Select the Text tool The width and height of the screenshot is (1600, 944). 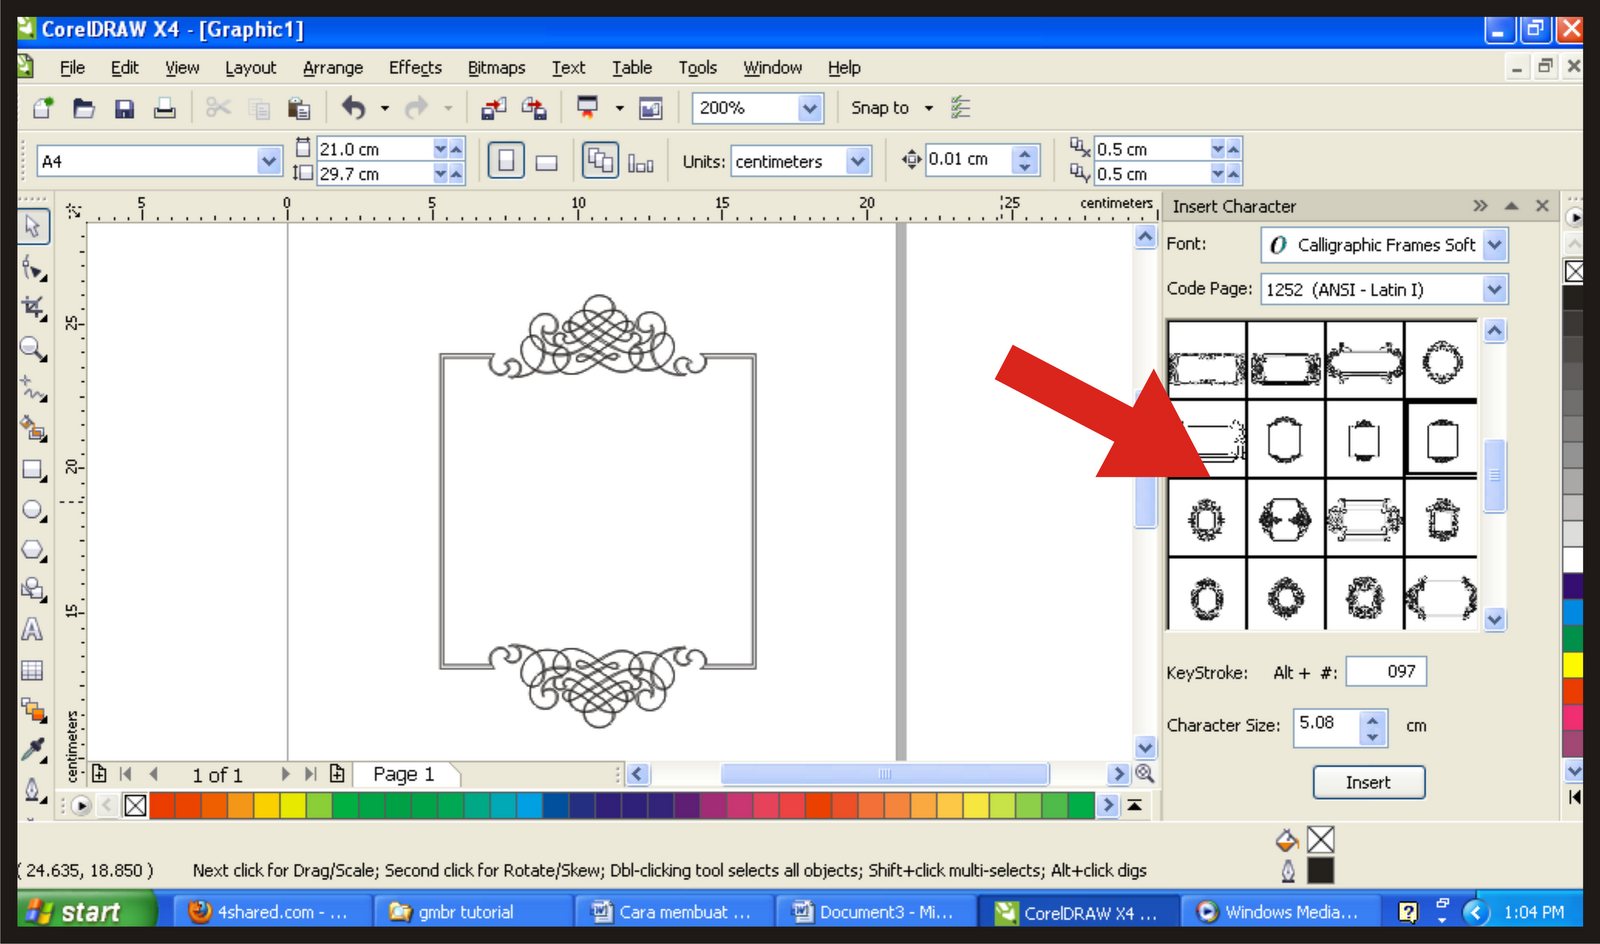pyautogui.click(x=33, y=630)
